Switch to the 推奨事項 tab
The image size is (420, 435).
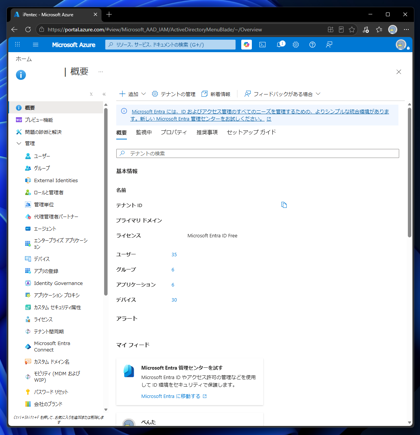tap(207, 132)
